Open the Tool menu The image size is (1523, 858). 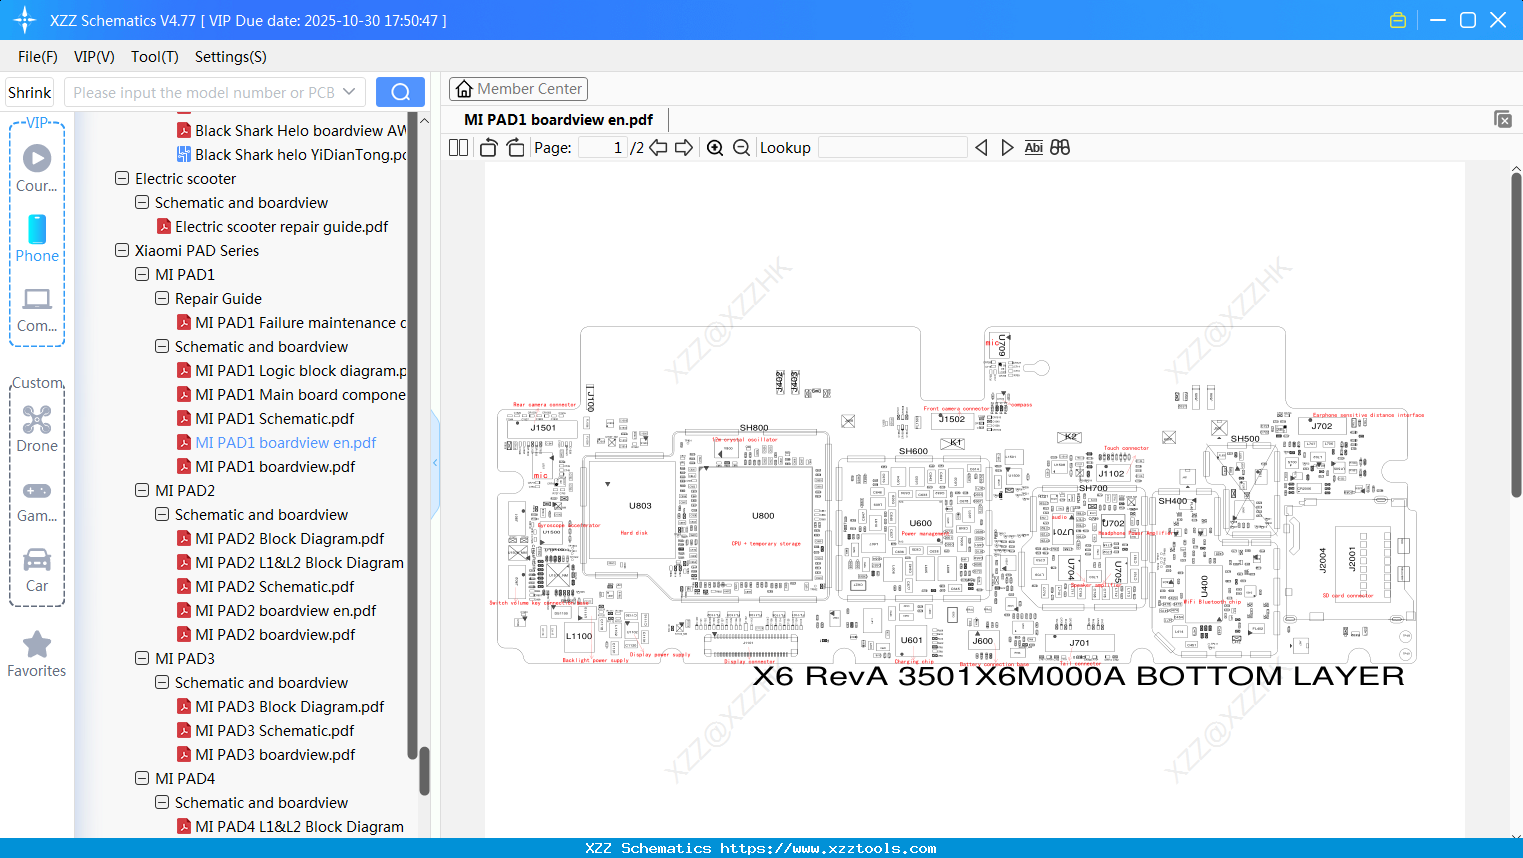pos(154,57)
